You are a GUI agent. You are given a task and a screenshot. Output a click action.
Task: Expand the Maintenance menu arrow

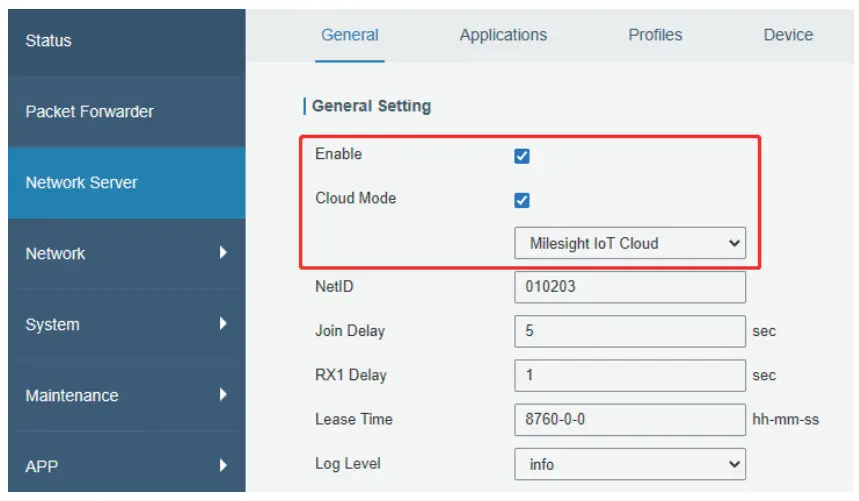click(223, 395)
